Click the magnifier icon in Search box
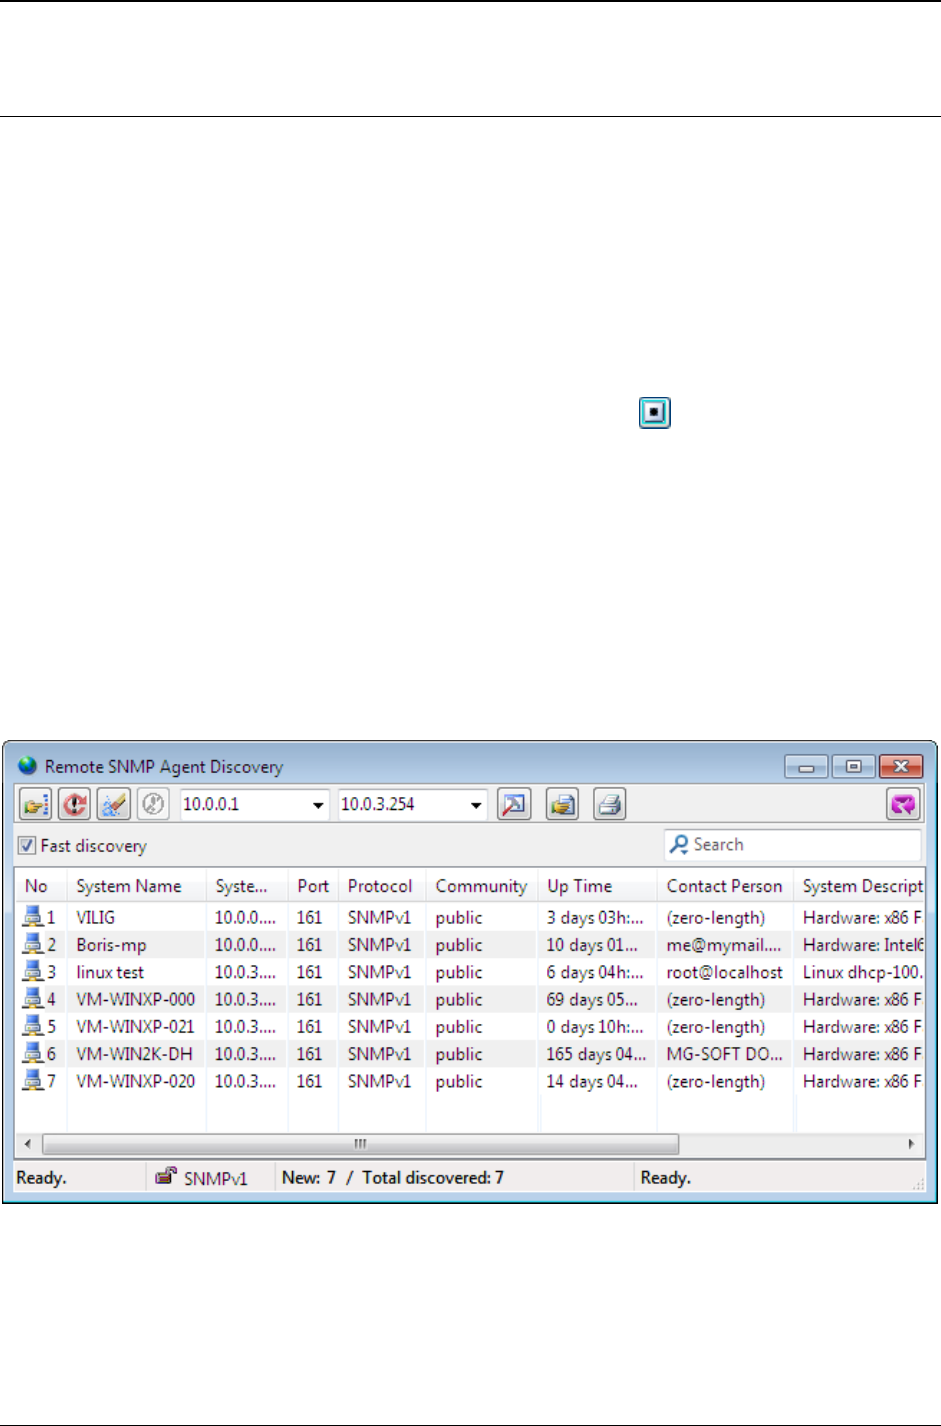This screenshot has width=941, height=1426. (x=679, y=845)
